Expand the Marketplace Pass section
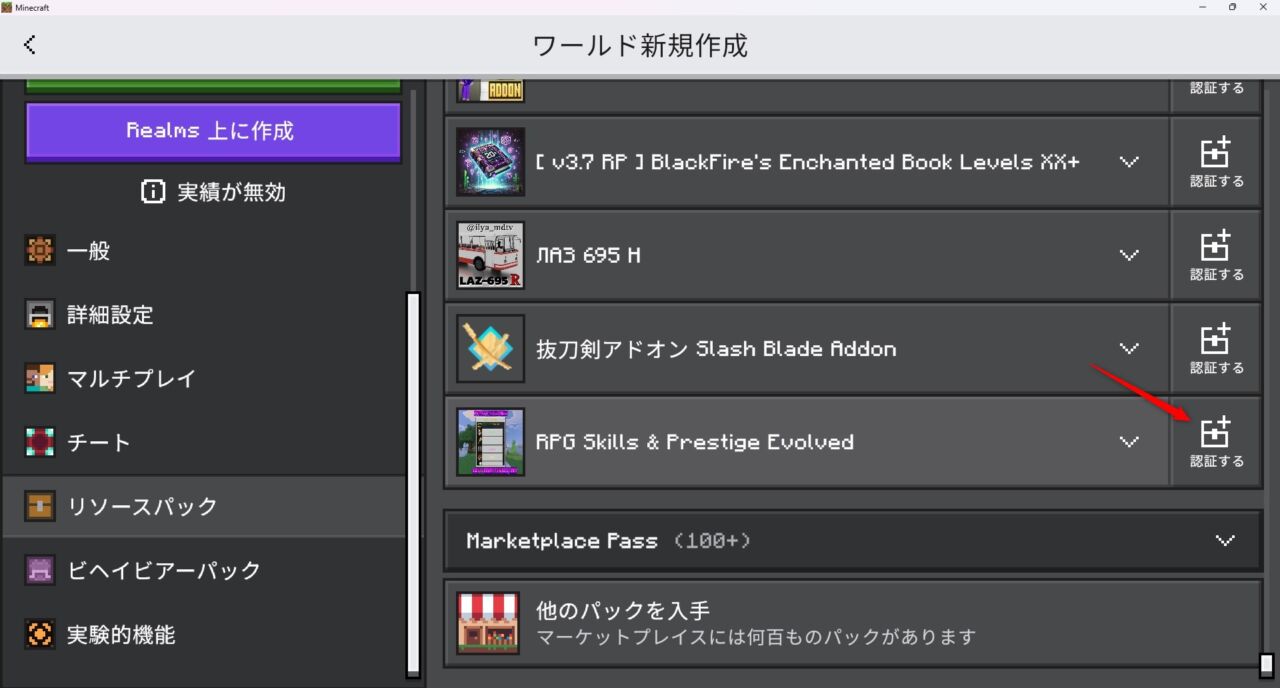The image size is (1280, 688). [x=853, y=541]
